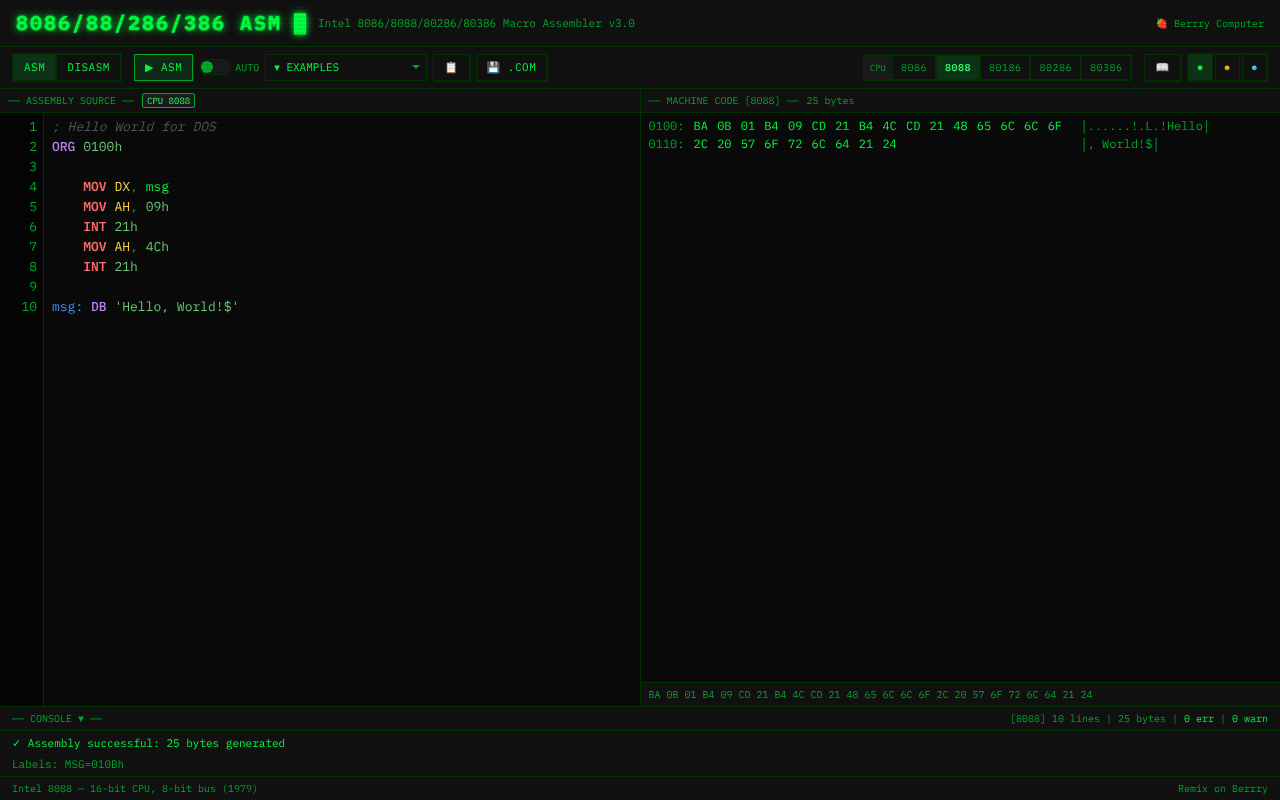The width and height of the screenshot is (1280, 800).
Task: Choose the blue theme color dot
Action: [x=1254, y=68]
